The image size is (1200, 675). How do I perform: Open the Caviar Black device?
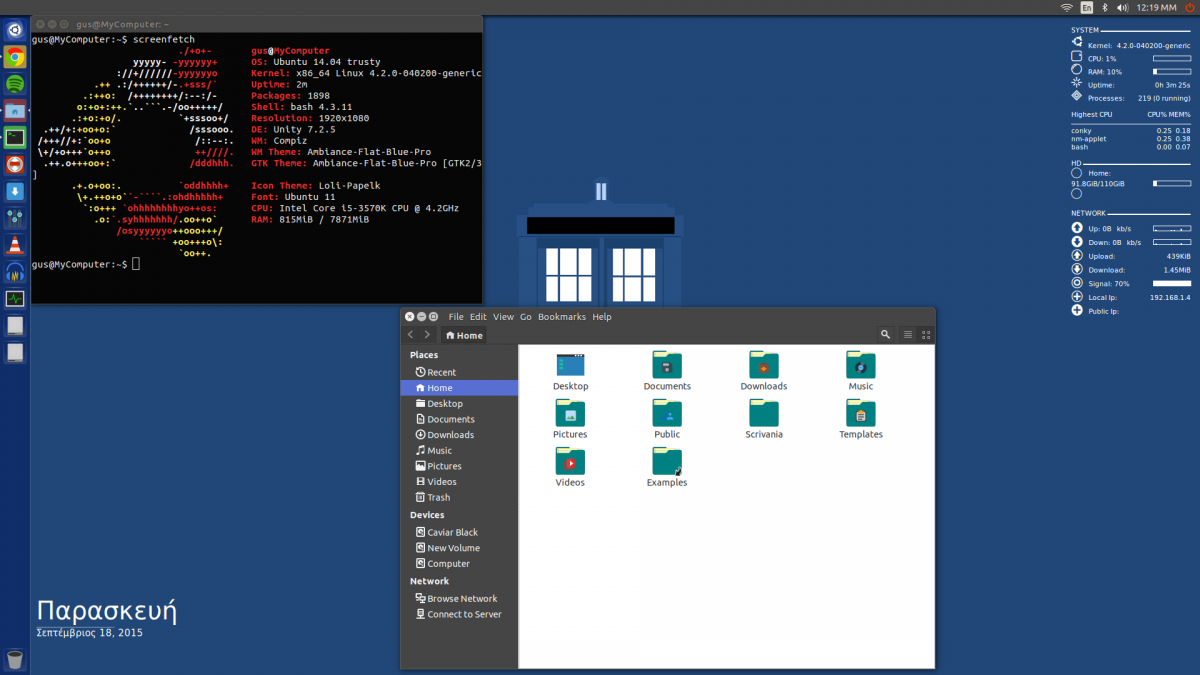tap(459, 532)
